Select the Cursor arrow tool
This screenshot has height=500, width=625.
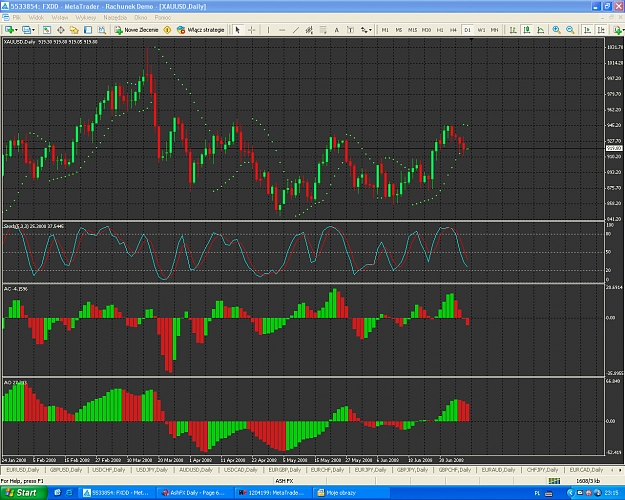[x=238, y=30]
